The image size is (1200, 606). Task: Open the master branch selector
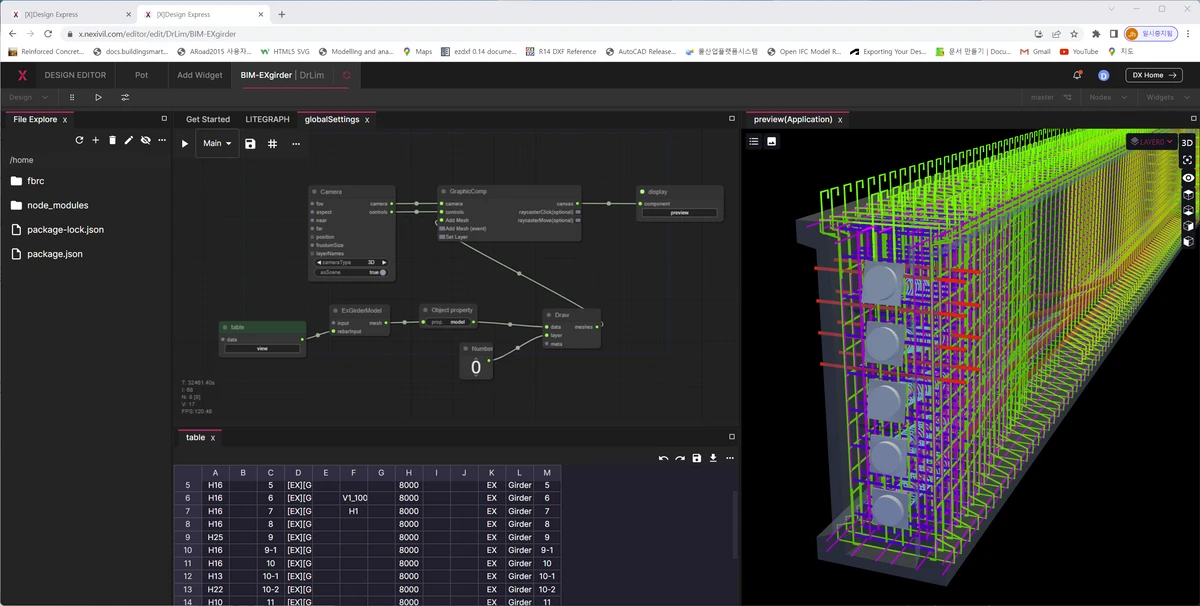(x=1051, y=97)
